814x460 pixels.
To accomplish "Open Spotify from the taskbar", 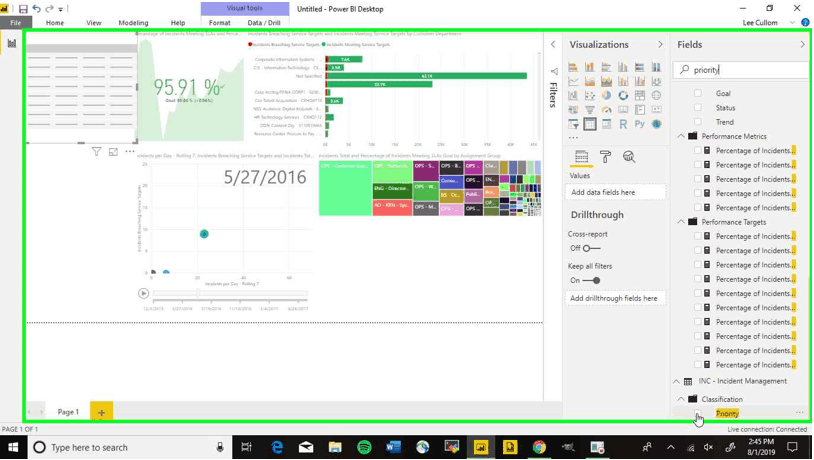I will point(364,447).
